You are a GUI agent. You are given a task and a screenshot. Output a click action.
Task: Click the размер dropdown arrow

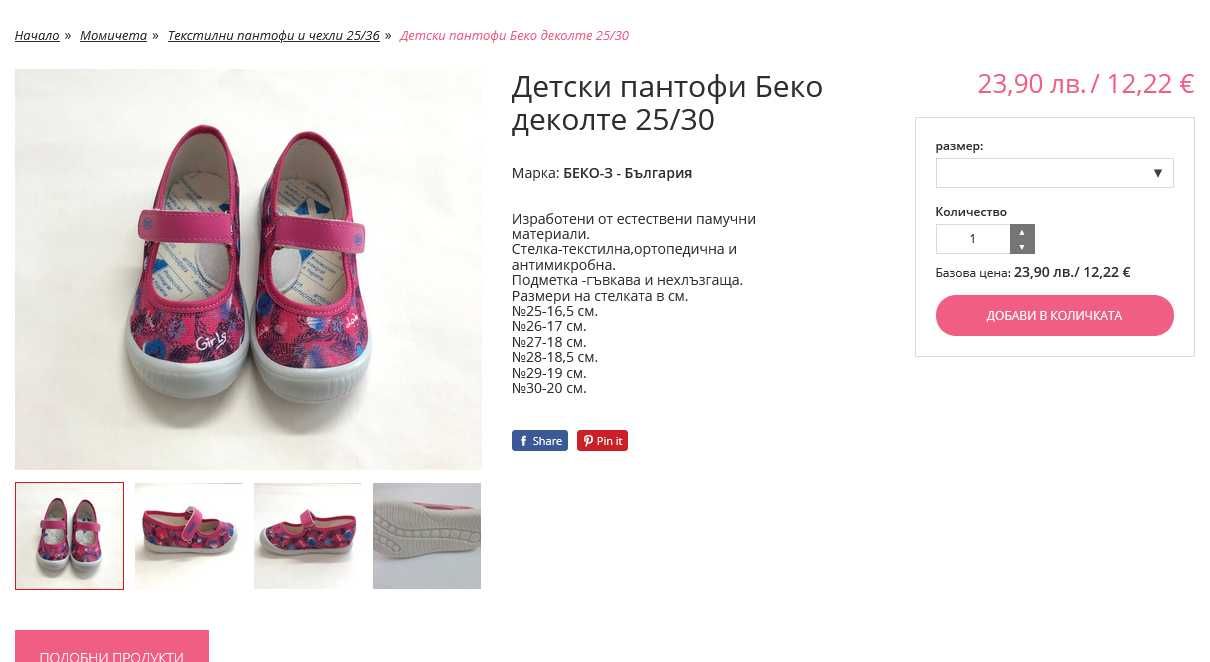pos(1158,173)
